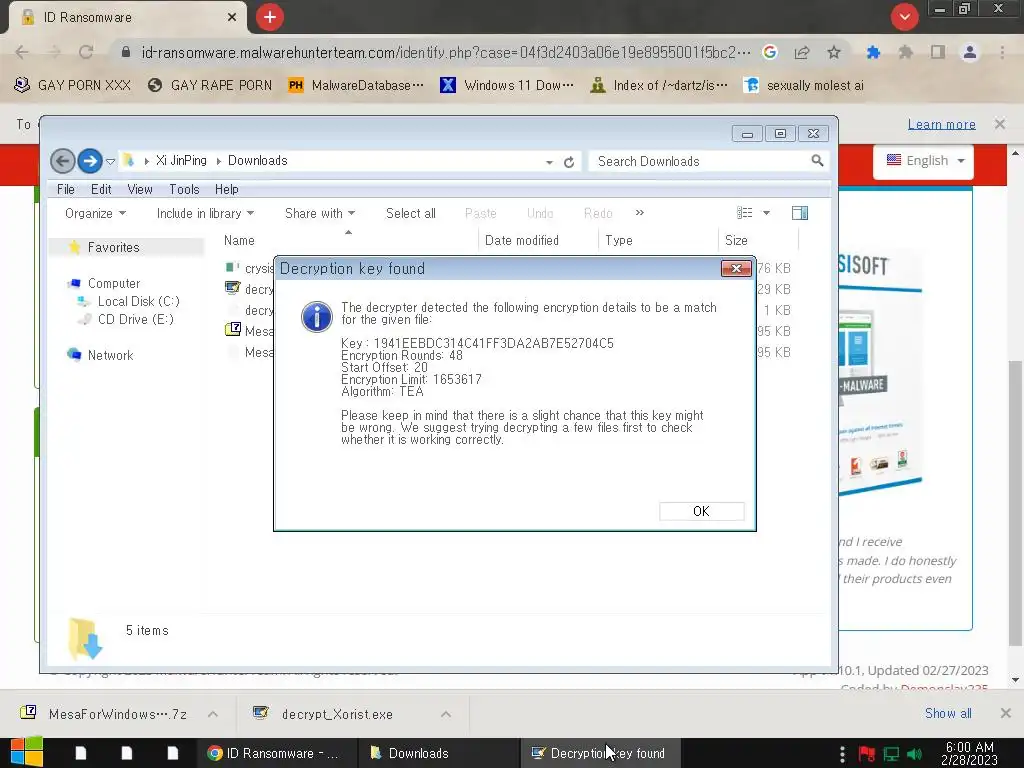This screenshot has height=768, width=1024.
Task: Click the Explorer forward arrow button
Action: coord(90,161)
